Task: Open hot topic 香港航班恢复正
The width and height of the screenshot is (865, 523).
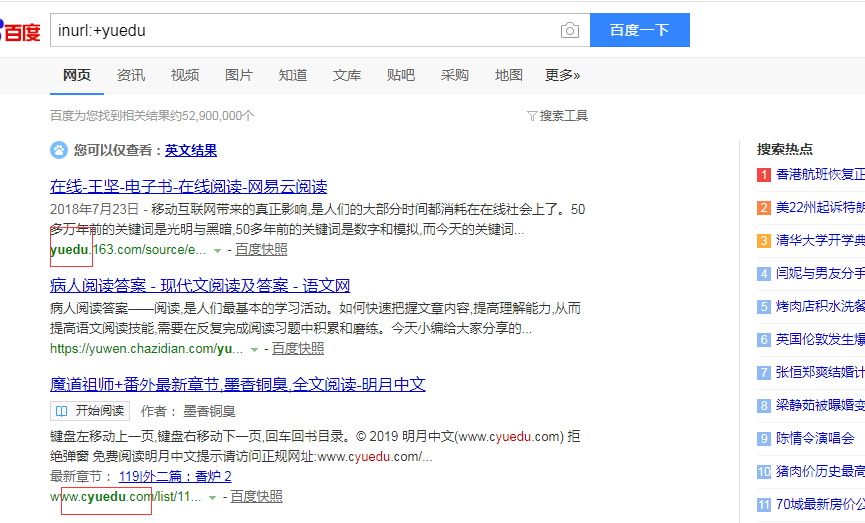Action: [x=820, y=175]
